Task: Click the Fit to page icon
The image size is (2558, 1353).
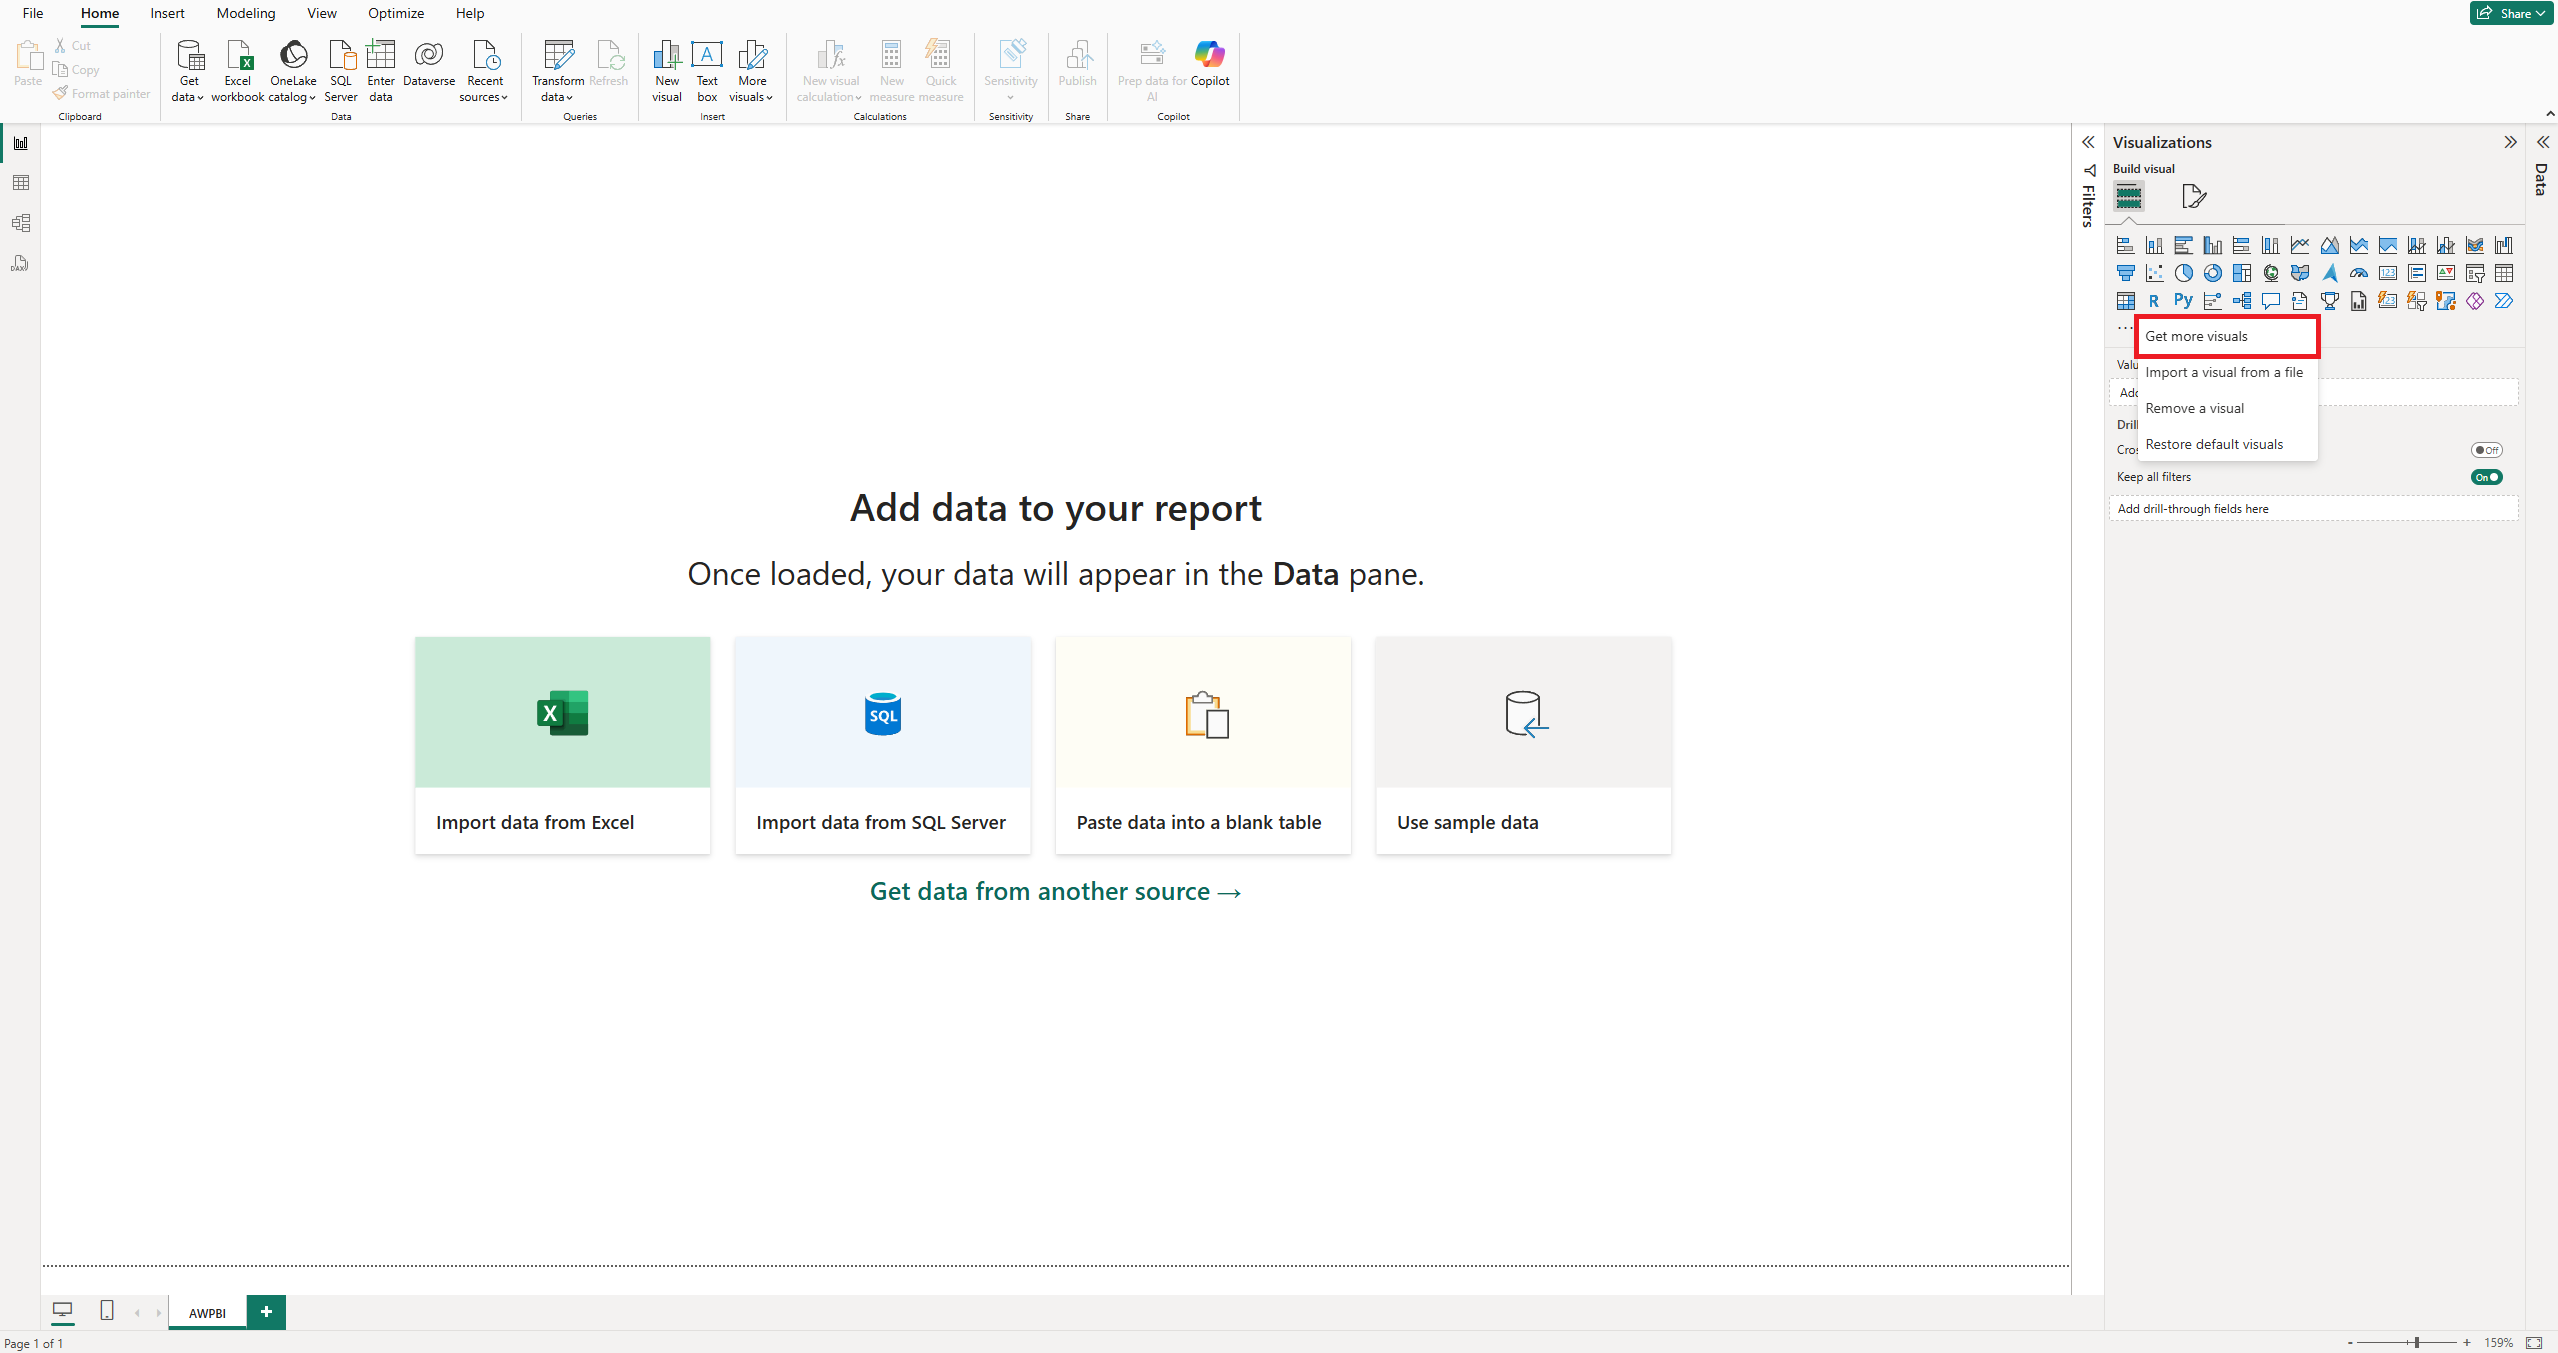Action: pos(2534,1342)
